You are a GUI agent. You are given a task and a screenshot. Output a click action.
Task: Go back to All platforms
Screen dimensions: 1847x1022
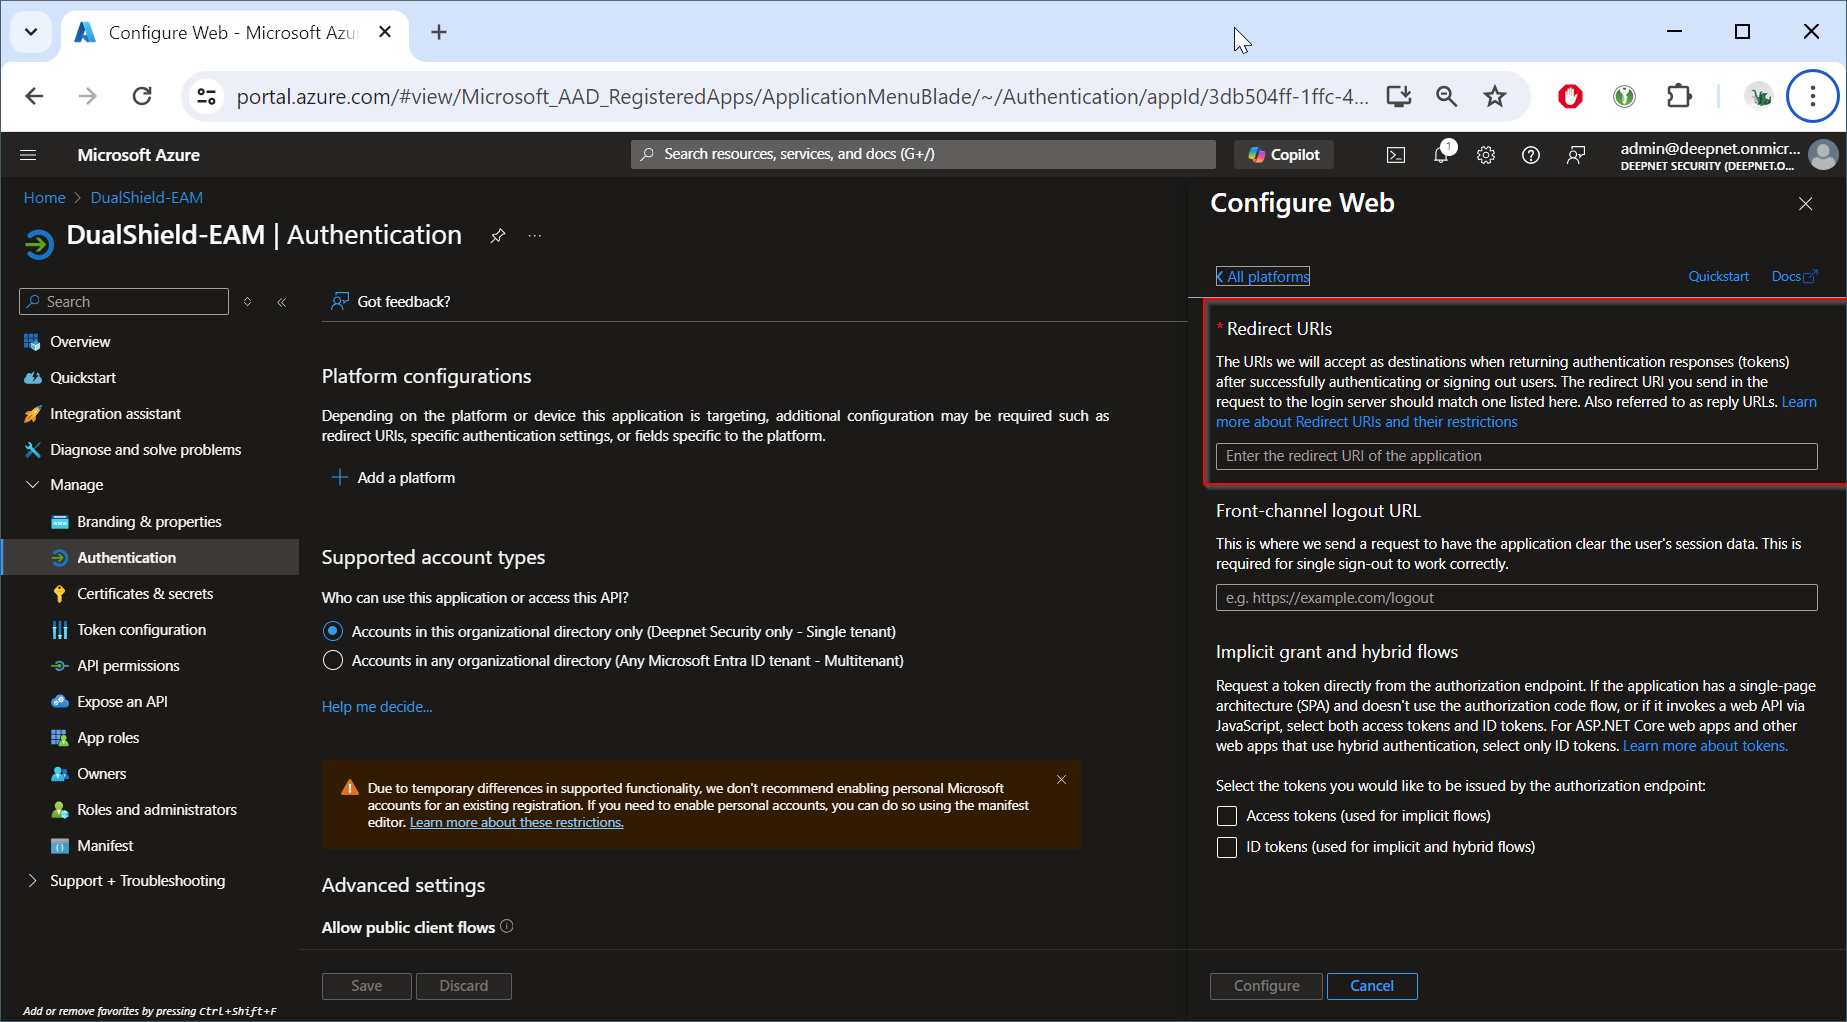click(x=1263, y=277)
